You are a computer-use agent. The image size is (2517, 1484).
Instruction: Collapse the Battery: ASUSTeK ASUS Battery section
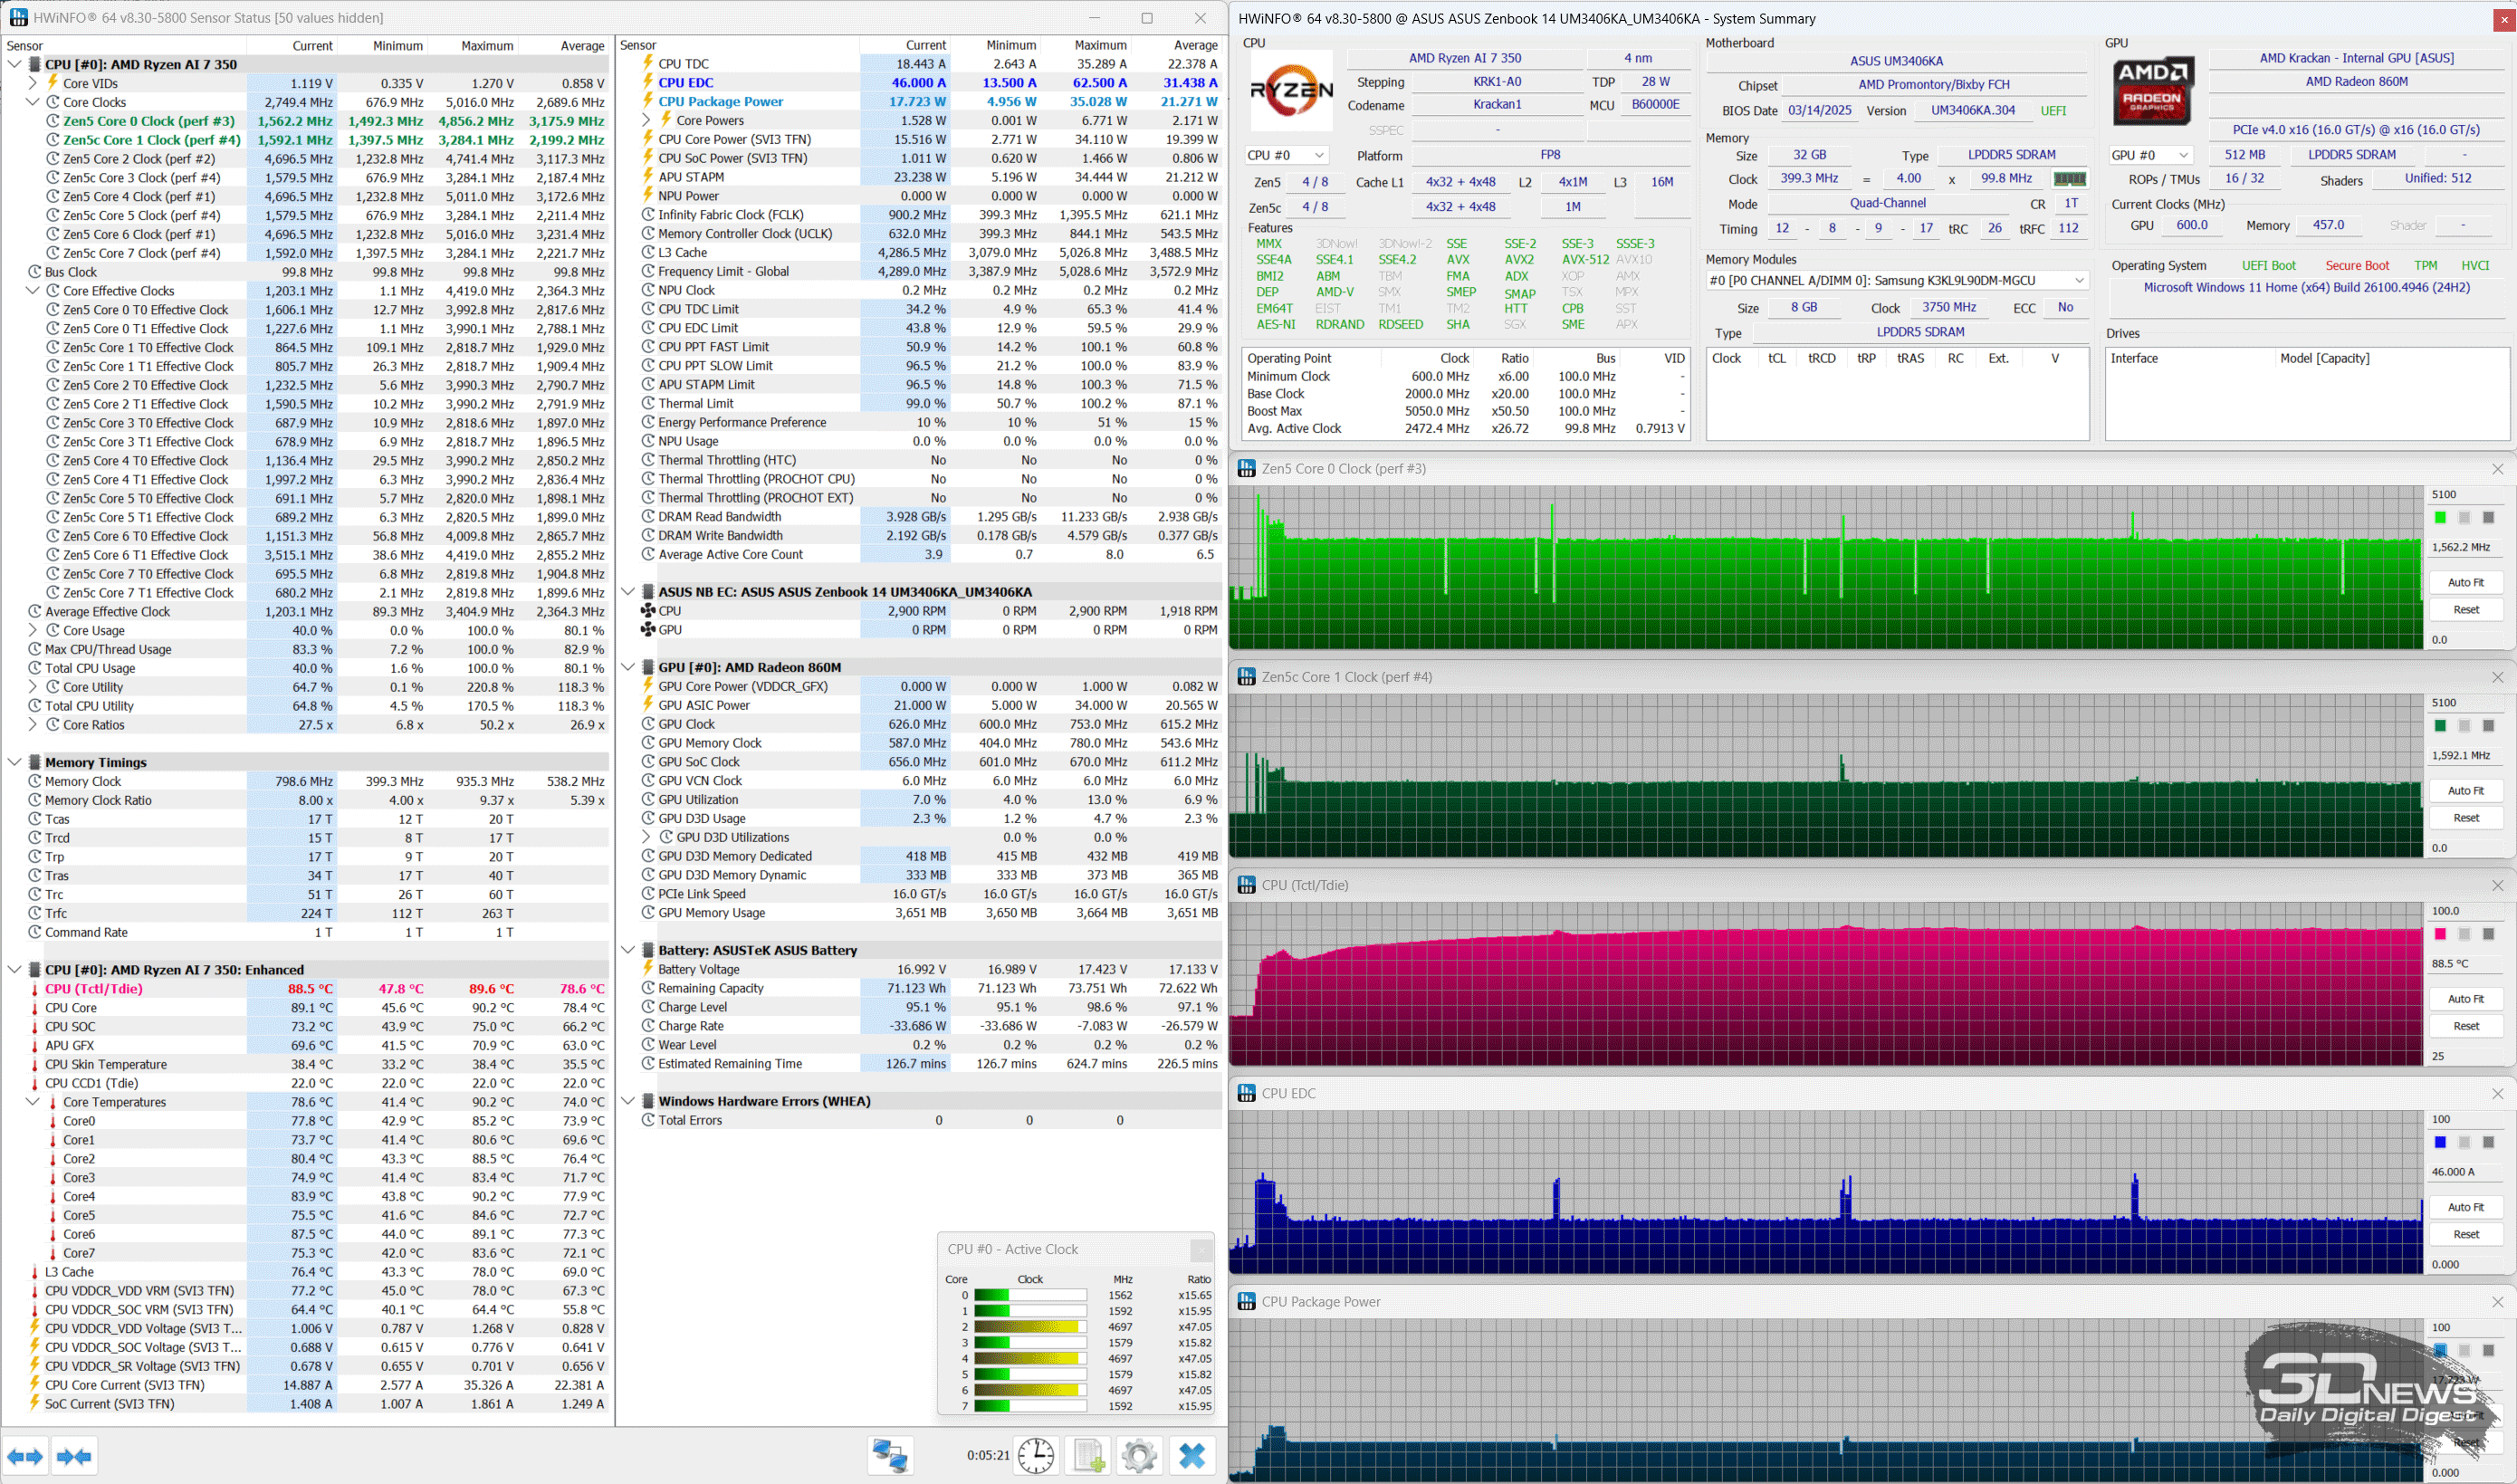[x=628, y=950]
